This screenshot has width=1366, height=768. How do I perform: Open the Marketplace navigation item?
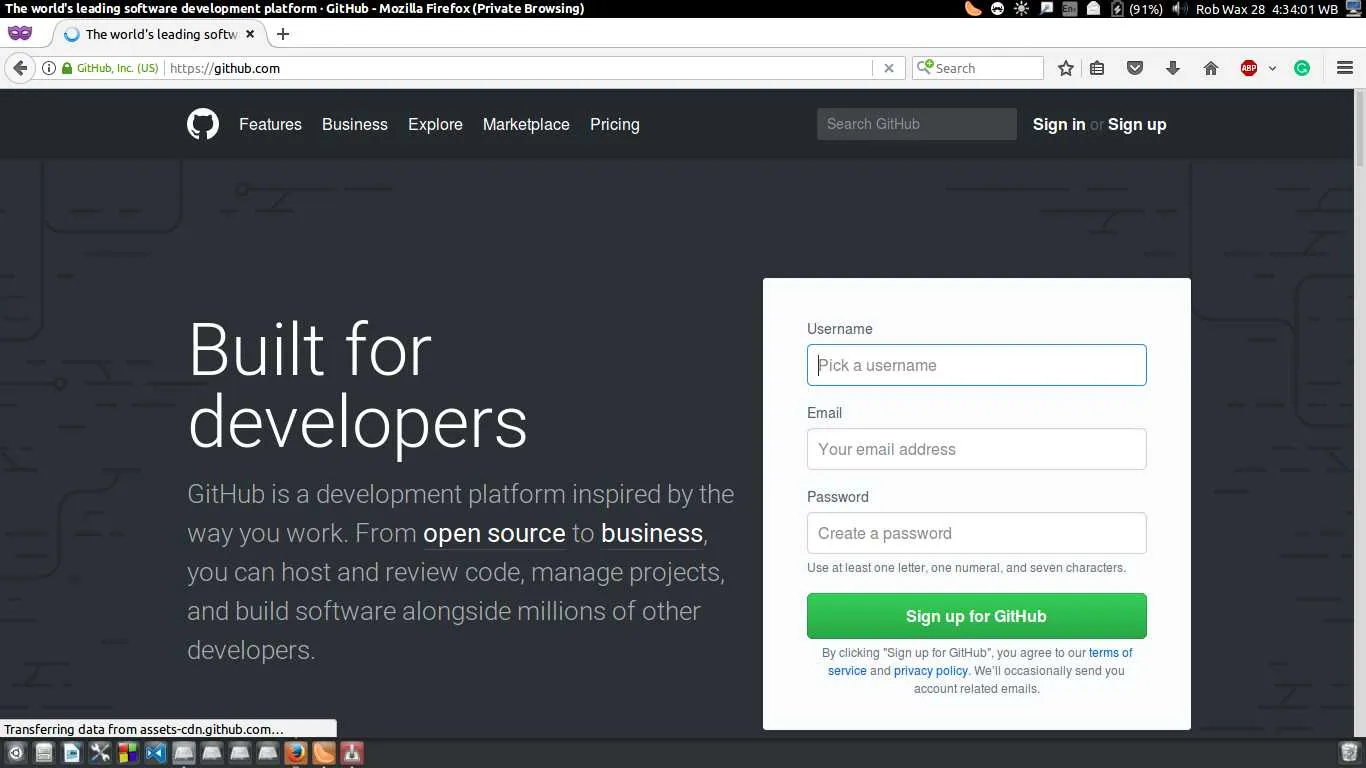click(526, 124)
